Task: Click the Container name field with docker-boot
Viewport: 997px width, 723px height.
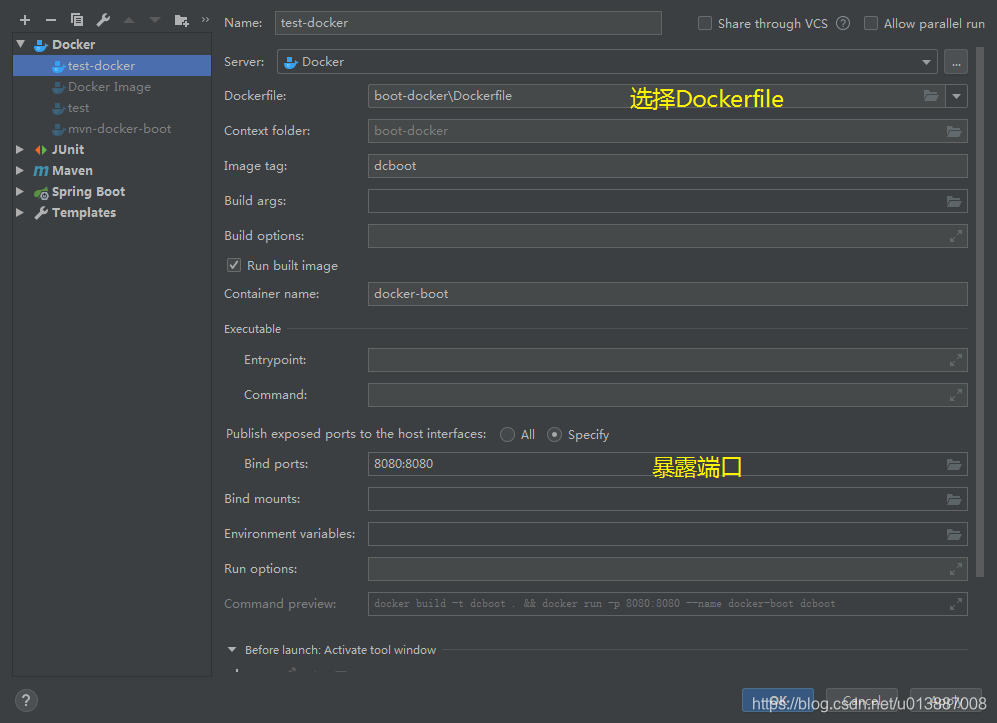Action: [668, 294]
